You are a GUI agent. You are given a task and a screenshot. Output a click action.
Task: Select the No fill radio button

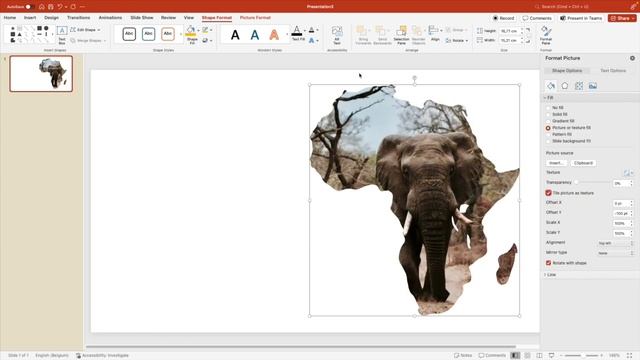[x=548, y=108]
